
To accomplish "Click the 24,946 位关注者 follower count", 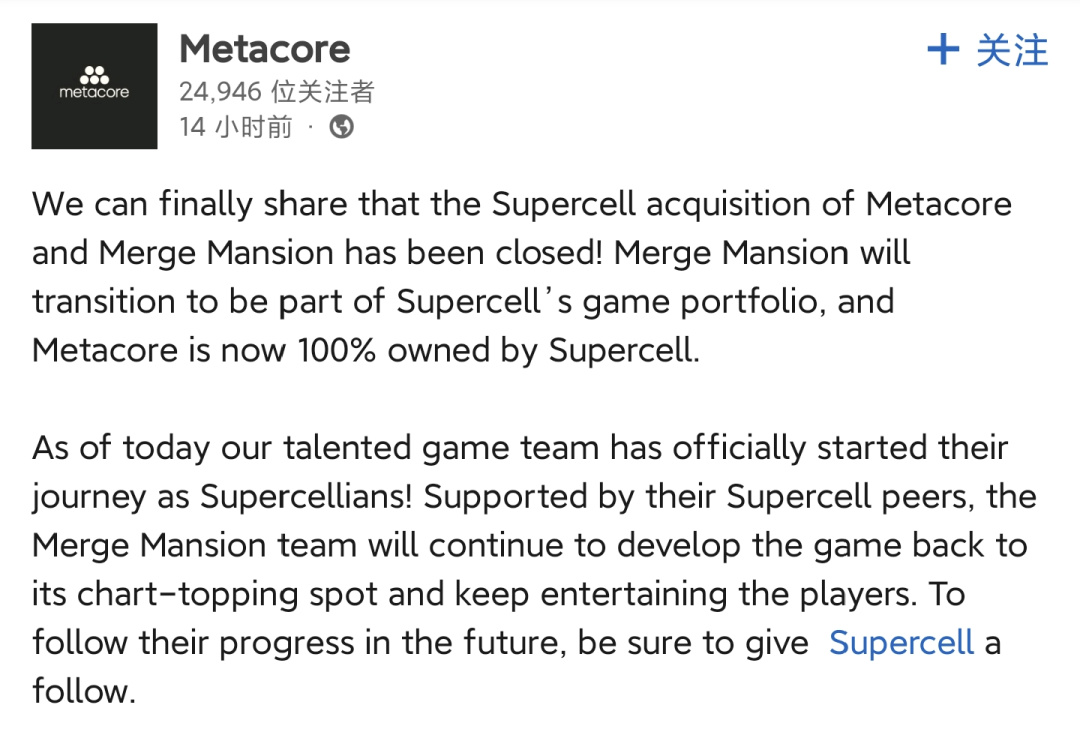I will pyautogui.click(x=277, y=91).
